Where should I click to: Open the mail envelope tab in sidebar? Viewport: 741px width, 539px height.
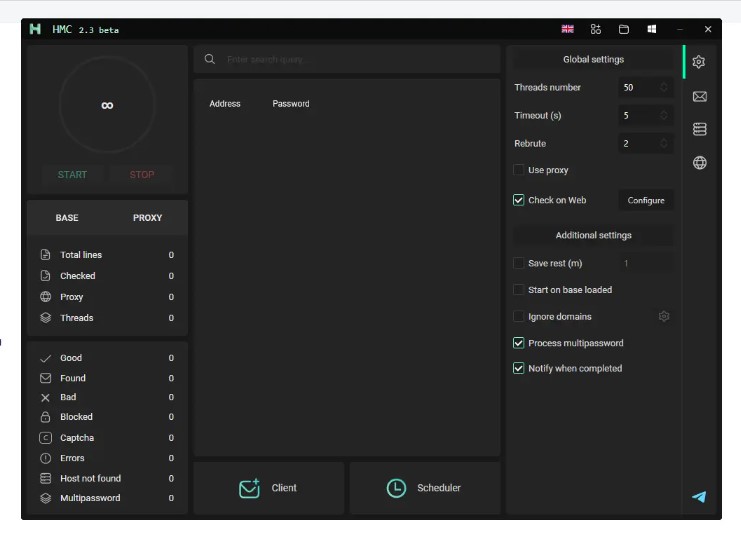[x=699, y=96]
